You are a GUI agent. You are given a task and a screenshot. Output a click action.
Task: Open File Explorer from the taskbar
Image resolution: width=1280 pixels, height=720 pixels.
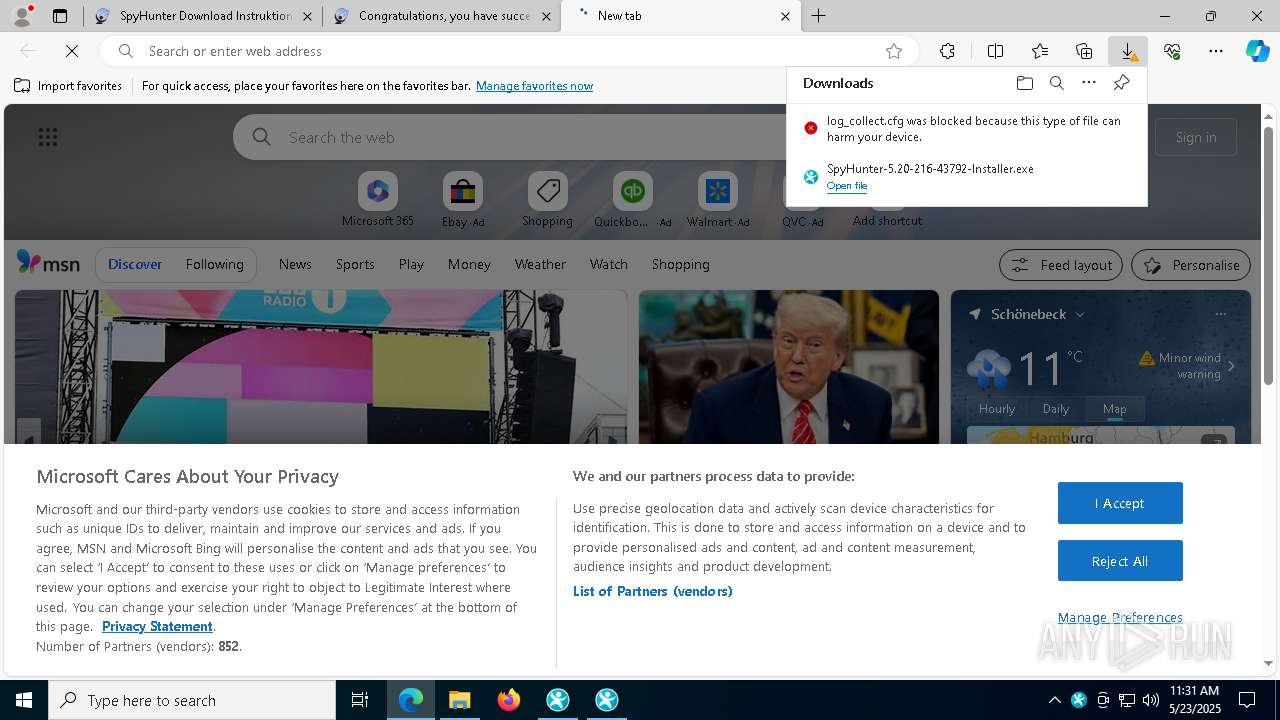coord(459,700)
